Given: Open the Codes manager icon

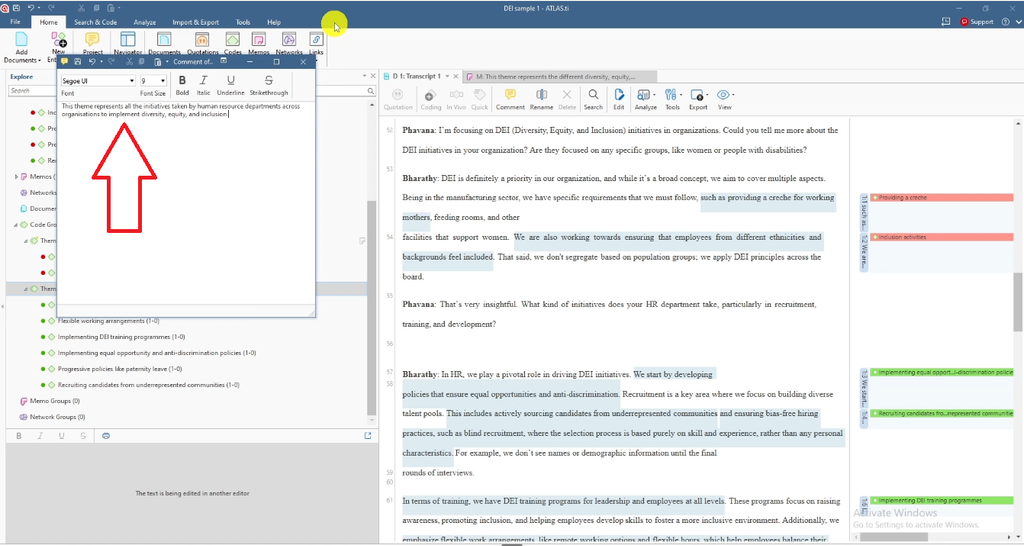Looking at the screenshot, I should click(232, 44).
